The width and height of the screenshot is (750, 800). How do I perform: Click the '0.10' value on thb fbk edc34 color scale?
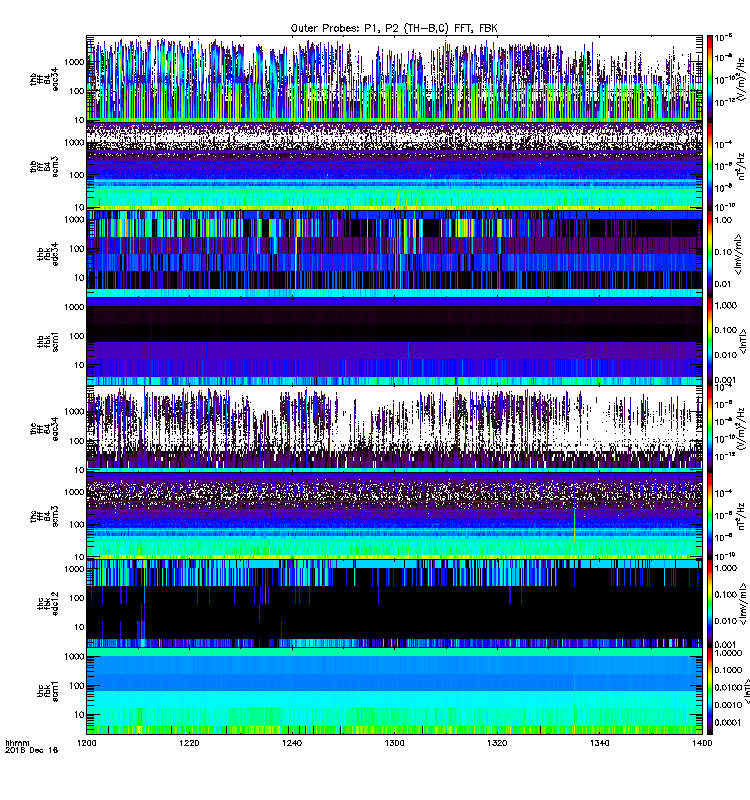(723, 252)
